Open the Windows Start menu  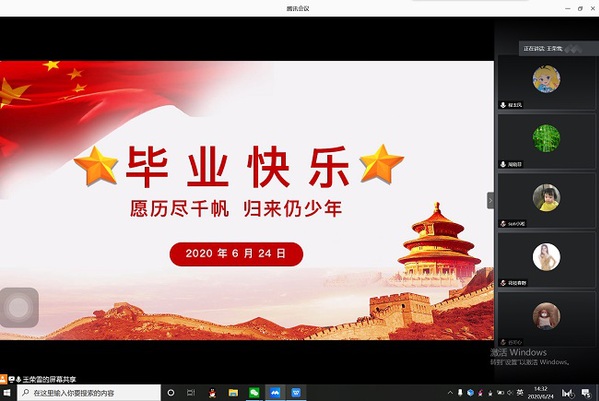pos(8,393)
